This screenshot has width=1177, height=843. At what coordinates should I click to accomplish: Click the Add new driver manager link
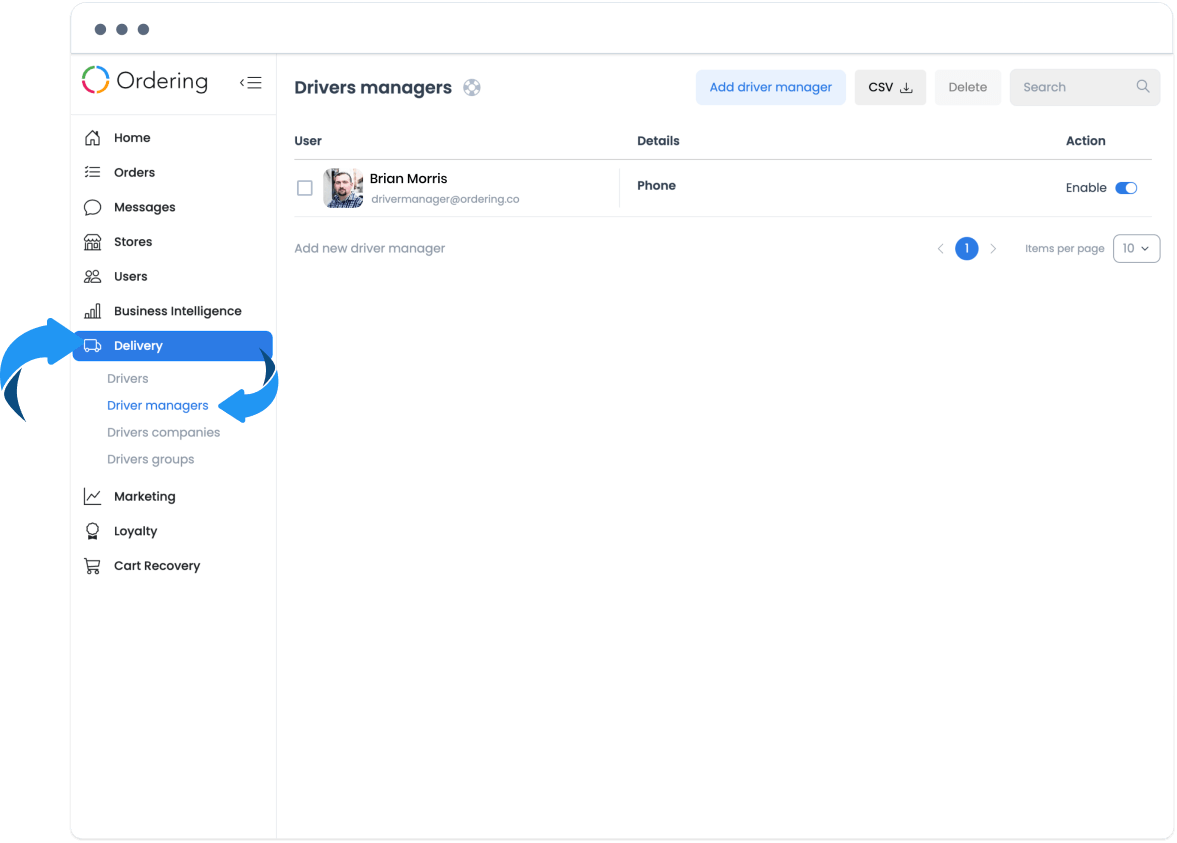(x=369, y=248)
